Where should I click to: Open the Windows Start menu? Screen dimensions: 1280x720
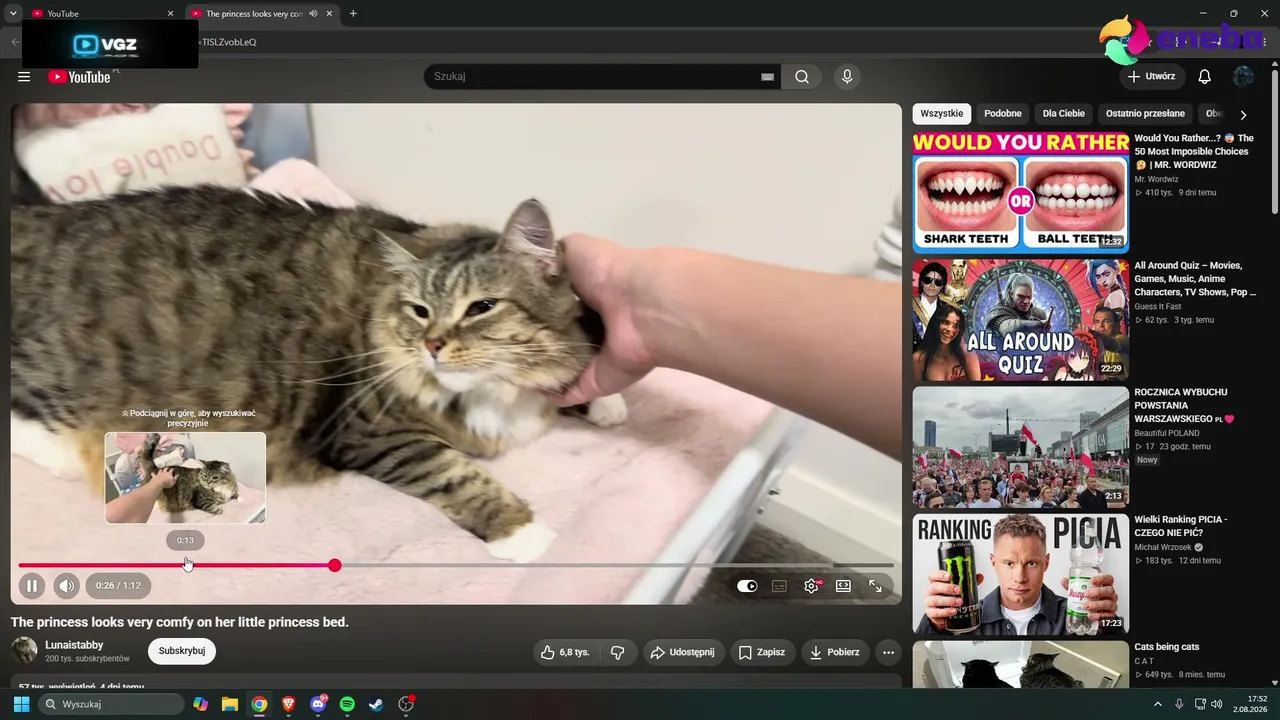(21, 704)
